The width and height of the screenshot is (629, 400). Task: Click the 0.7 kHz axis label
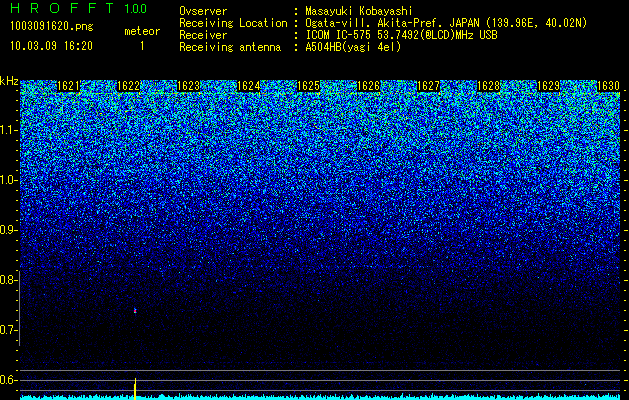[8, 330]
